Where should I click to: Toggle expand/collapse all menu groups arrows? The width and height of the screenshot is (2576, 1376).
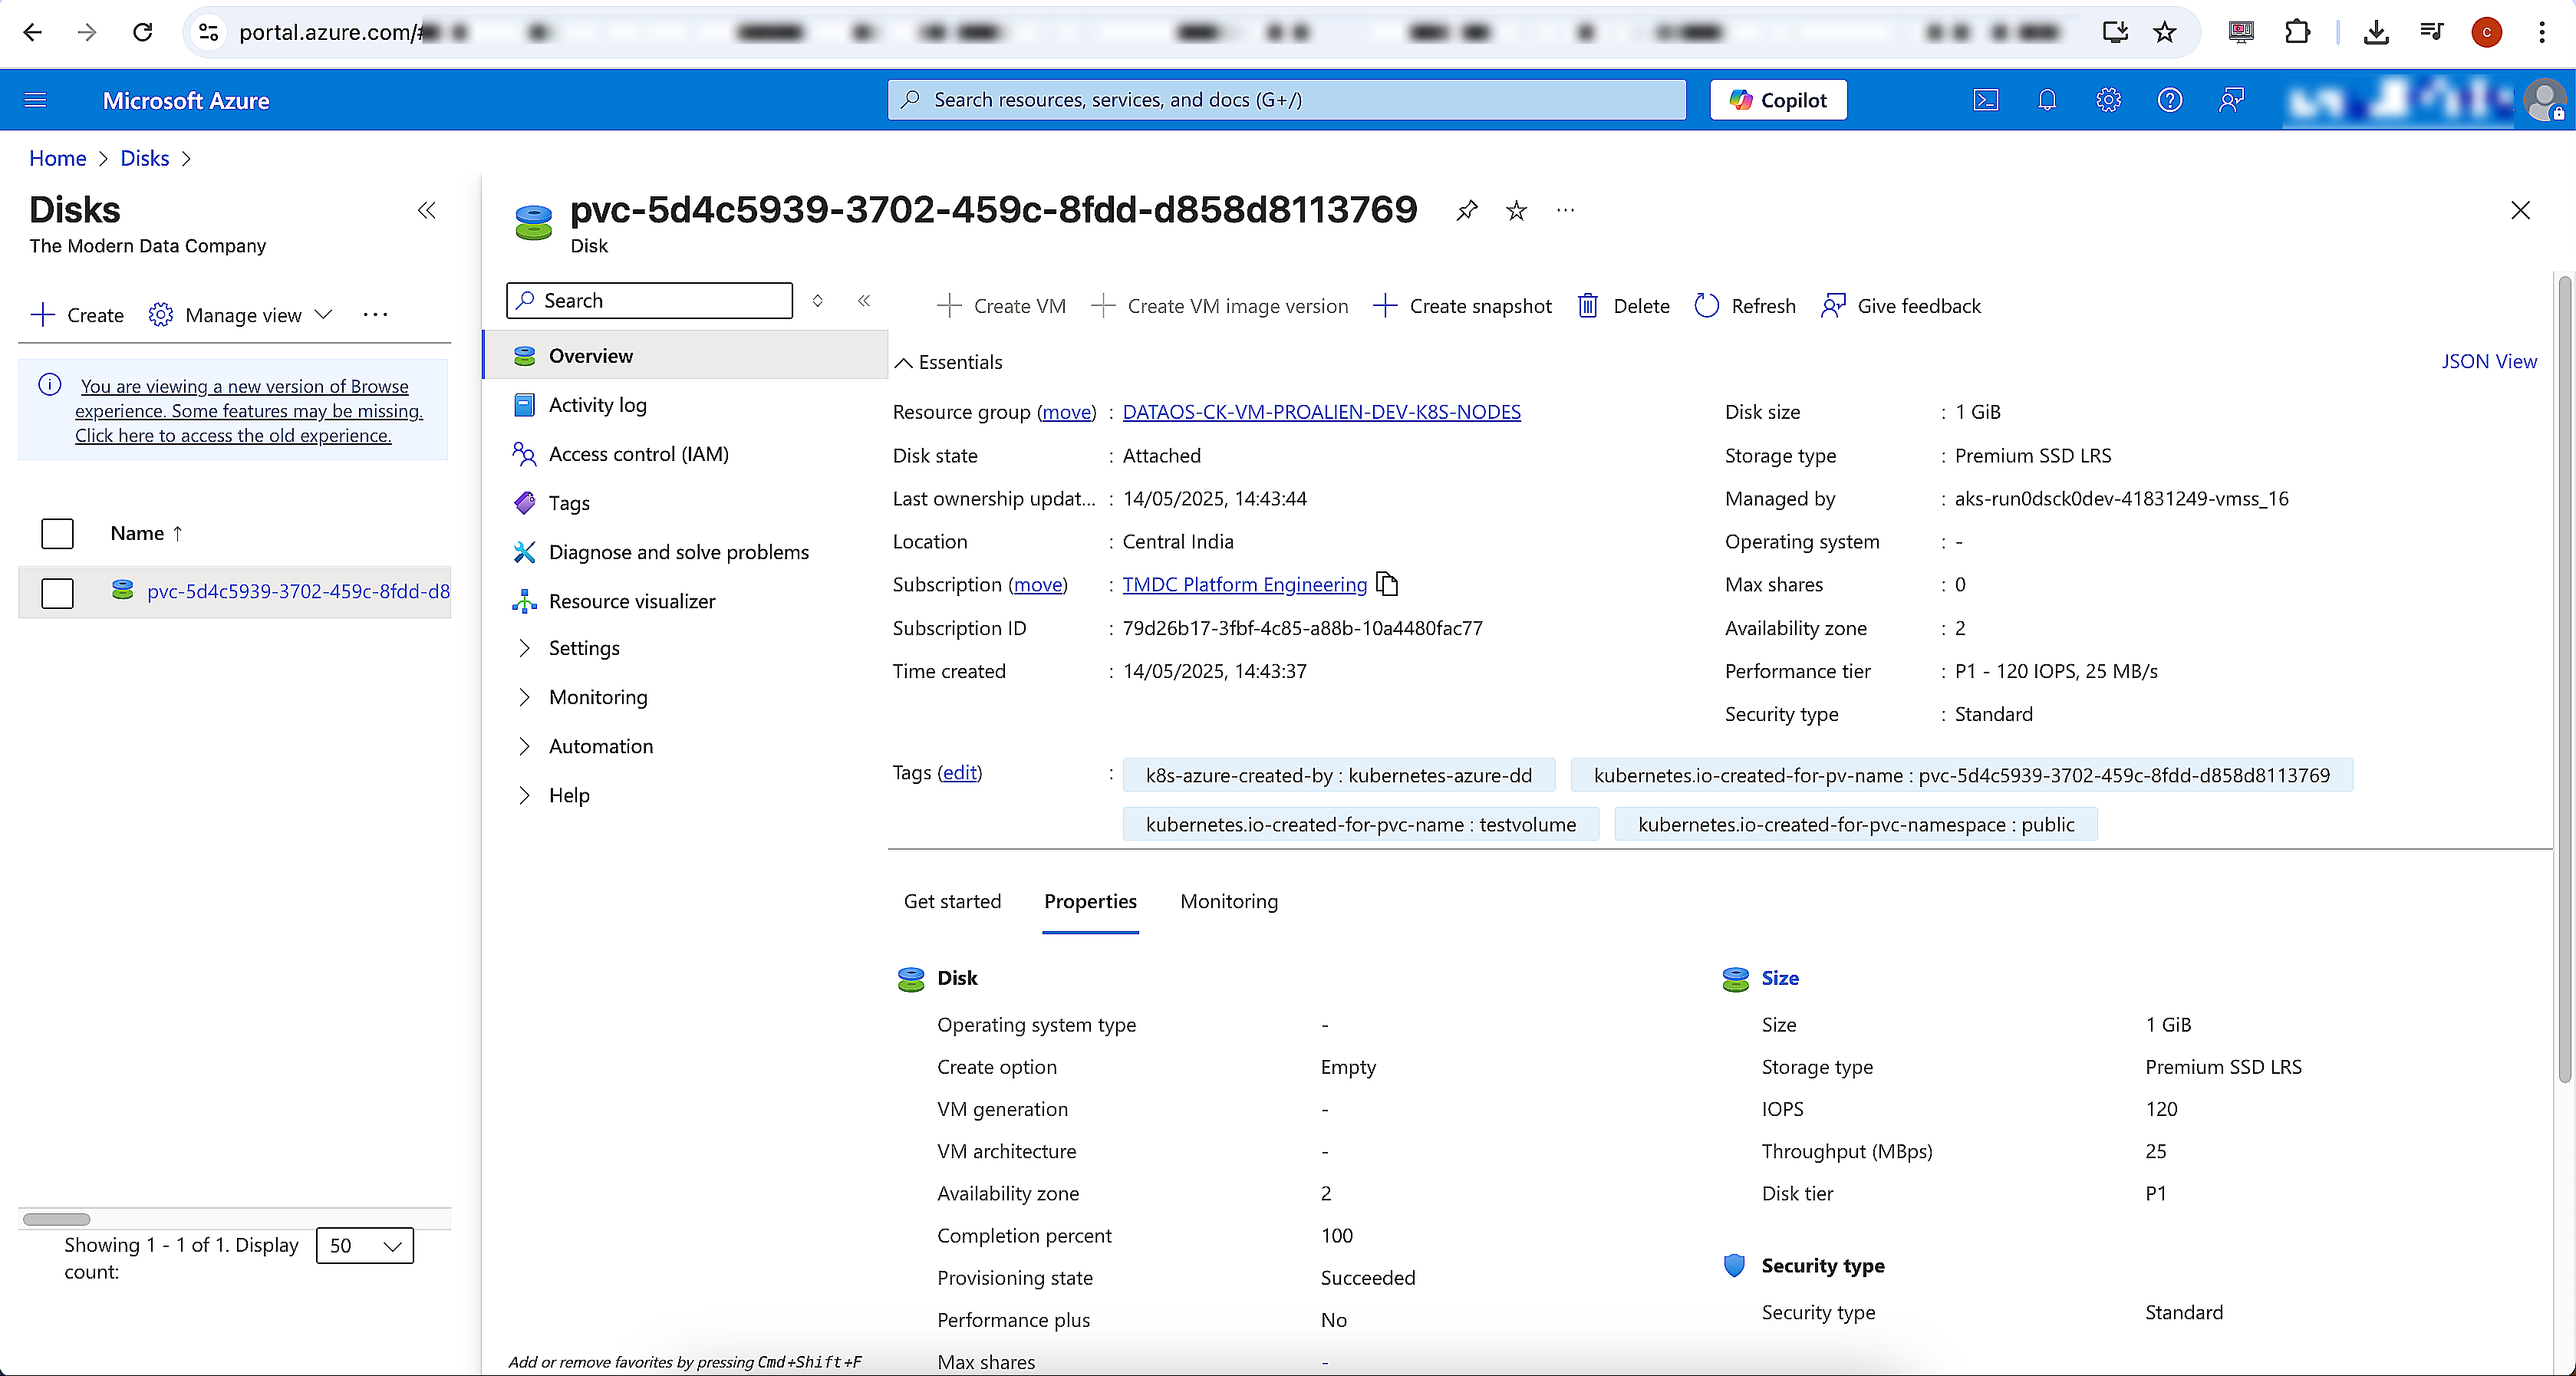(x=817, y=300)
